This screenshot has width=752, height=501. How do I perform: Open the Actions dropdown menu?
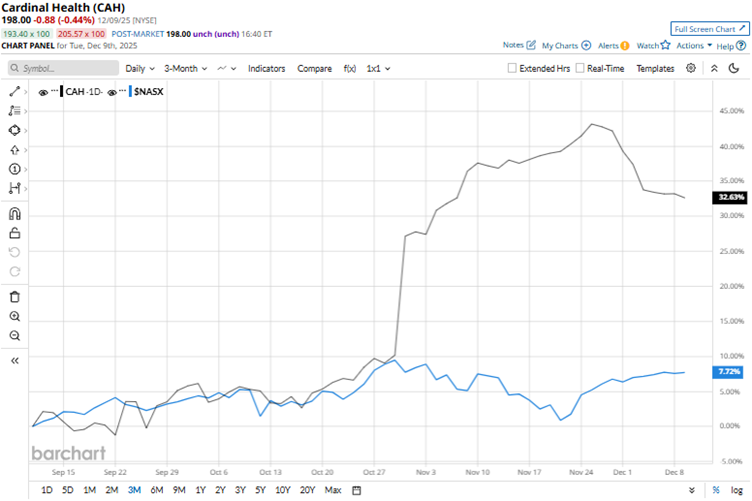tap(694, 46)
